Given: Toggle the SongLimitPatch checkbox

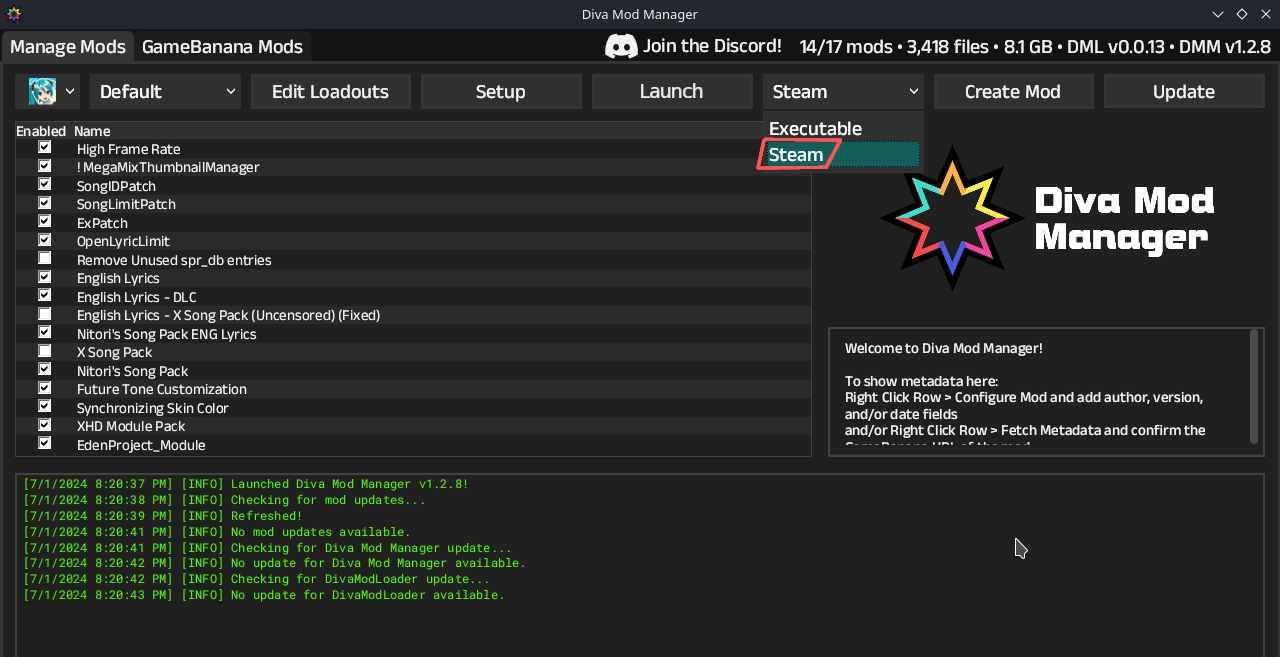Looking at the screenshot, I should 45,202.
